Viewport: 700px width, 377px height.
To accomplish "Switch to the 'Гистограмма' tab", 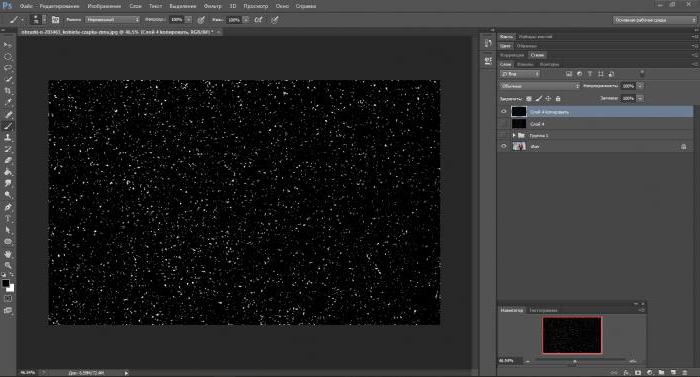I will tap(543, 310).
